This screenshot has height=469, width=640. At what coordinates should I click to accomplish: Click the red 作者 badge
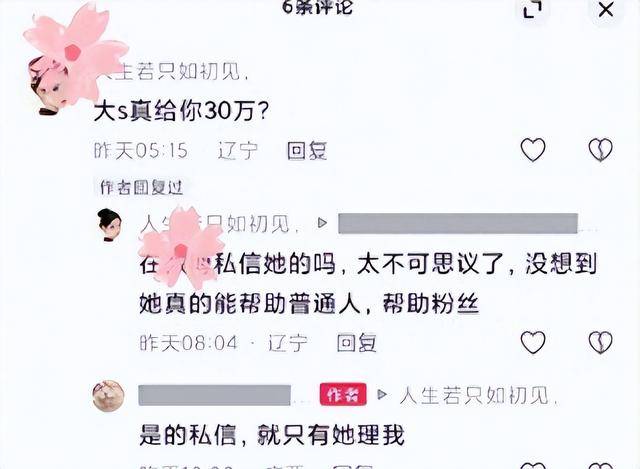(x=343, y=394)
